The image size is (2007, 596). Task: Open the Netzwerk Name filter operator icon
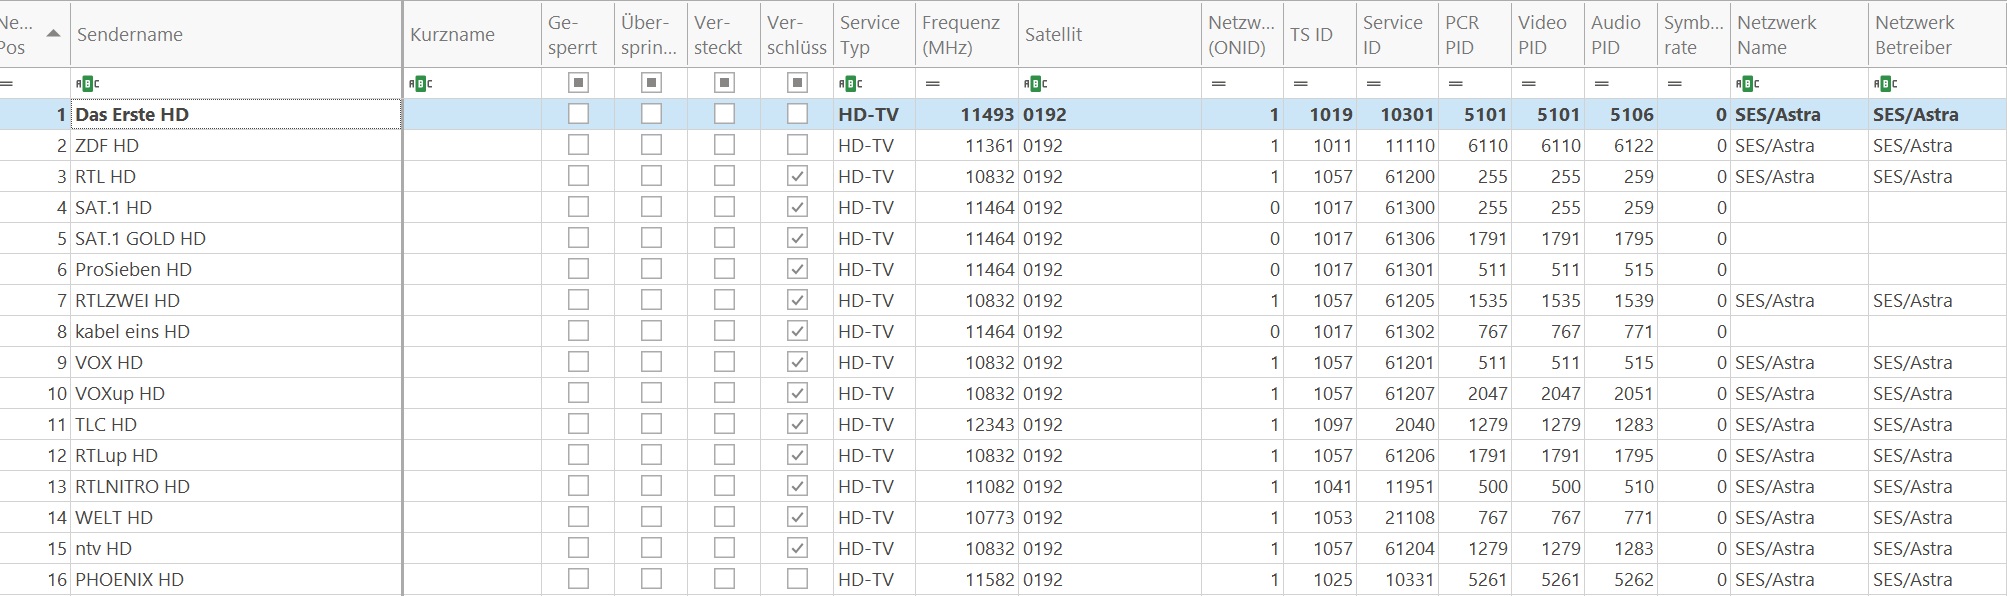(1748, 84)
